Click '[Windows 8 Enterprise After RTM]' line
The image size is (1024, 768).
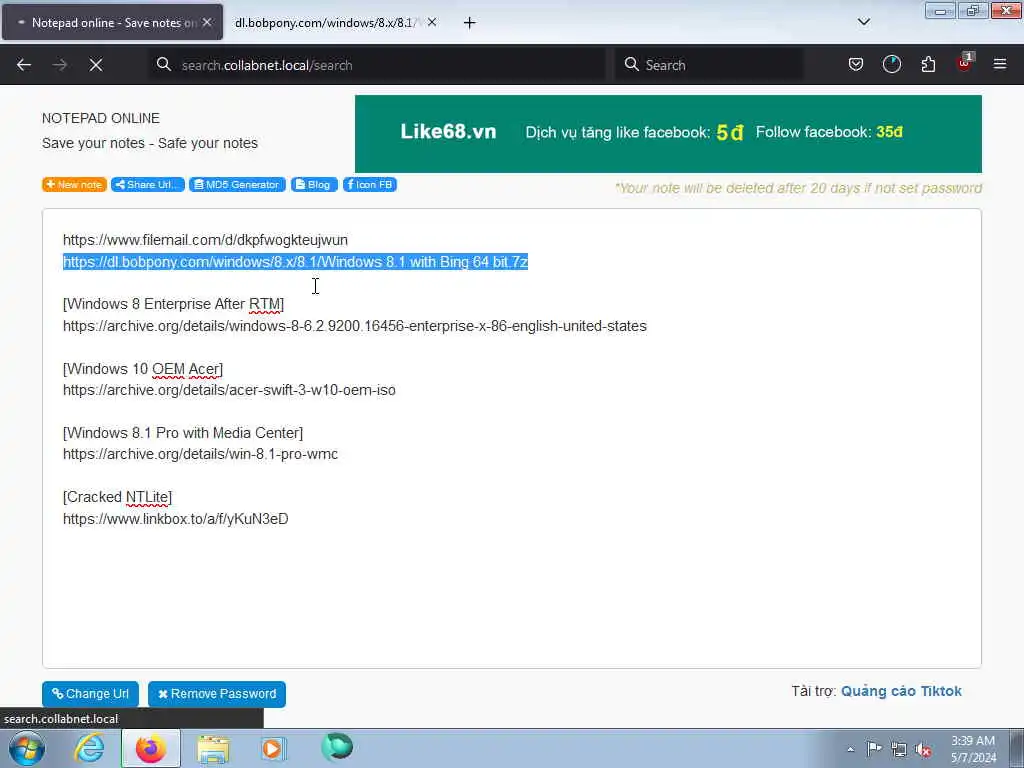(x=173, y=304)
